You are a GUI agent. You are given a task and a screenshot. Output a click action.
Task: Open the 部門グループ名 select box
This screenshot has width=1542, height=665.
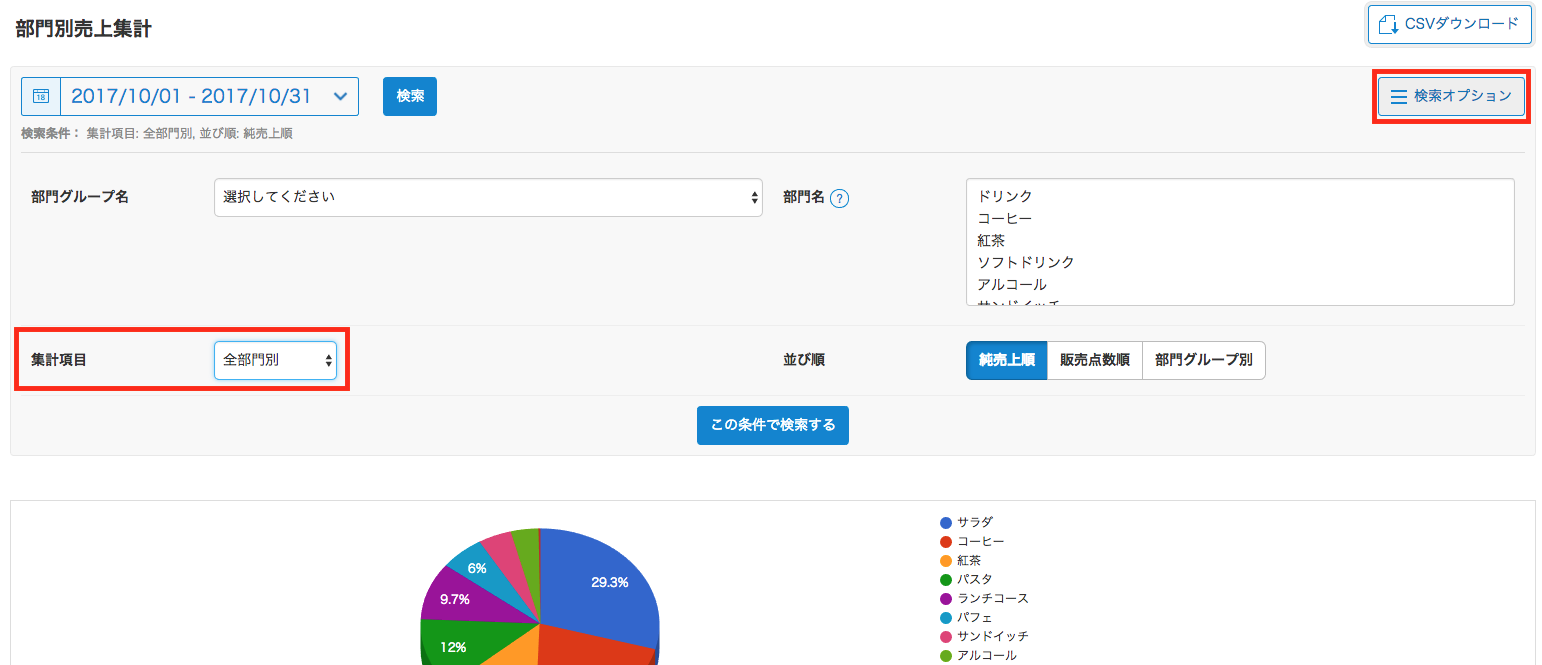click(488, 197)
